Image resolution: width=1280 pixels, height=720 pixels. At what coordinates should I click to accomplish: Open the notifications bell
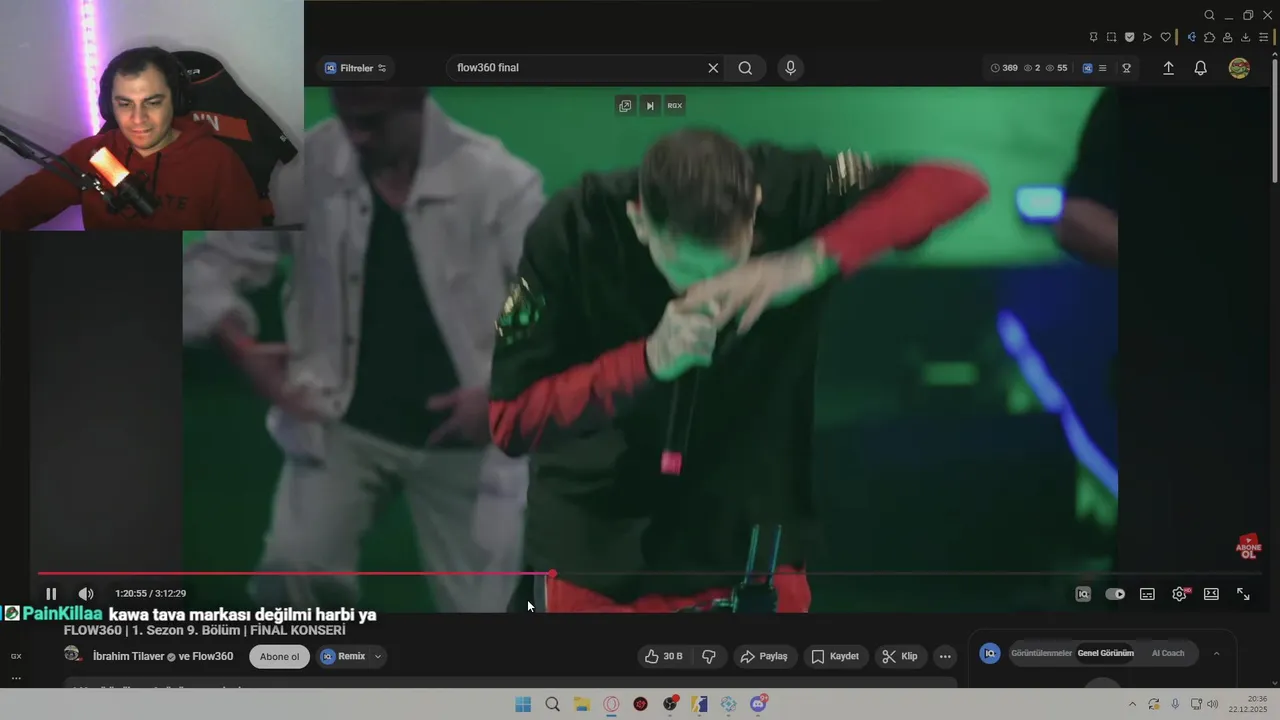click(x=1200, y=68)
